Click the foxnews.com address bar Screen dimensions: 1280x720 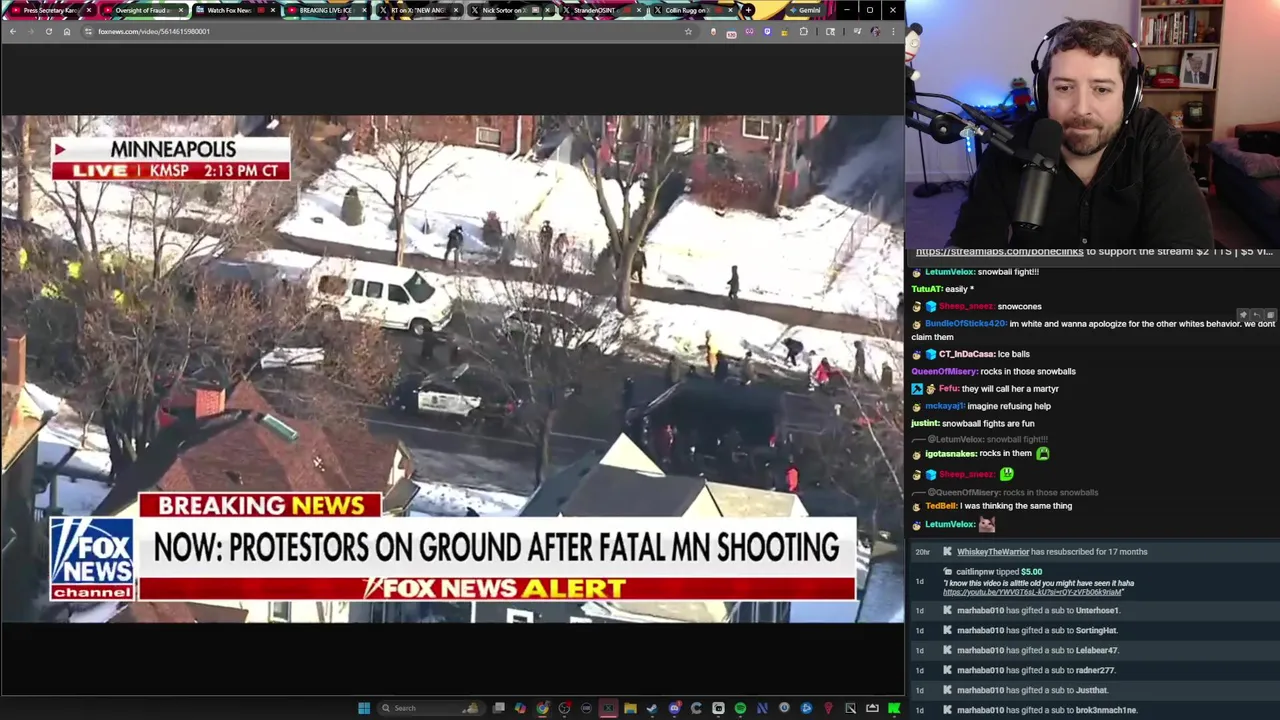coord(390,31)
